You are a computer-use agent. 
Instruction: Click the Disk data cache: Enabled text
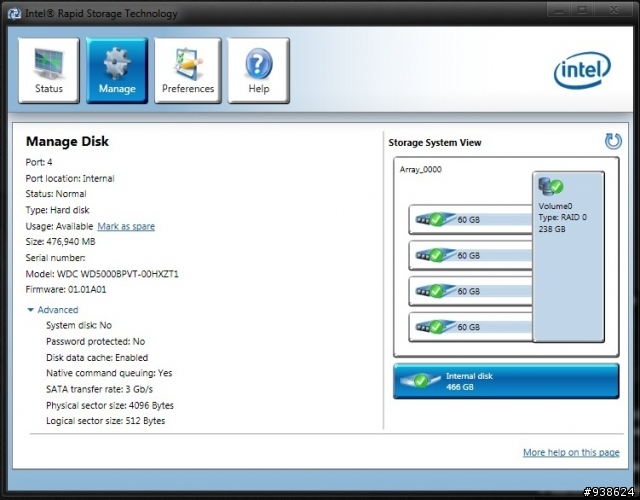tap(97, 358)
